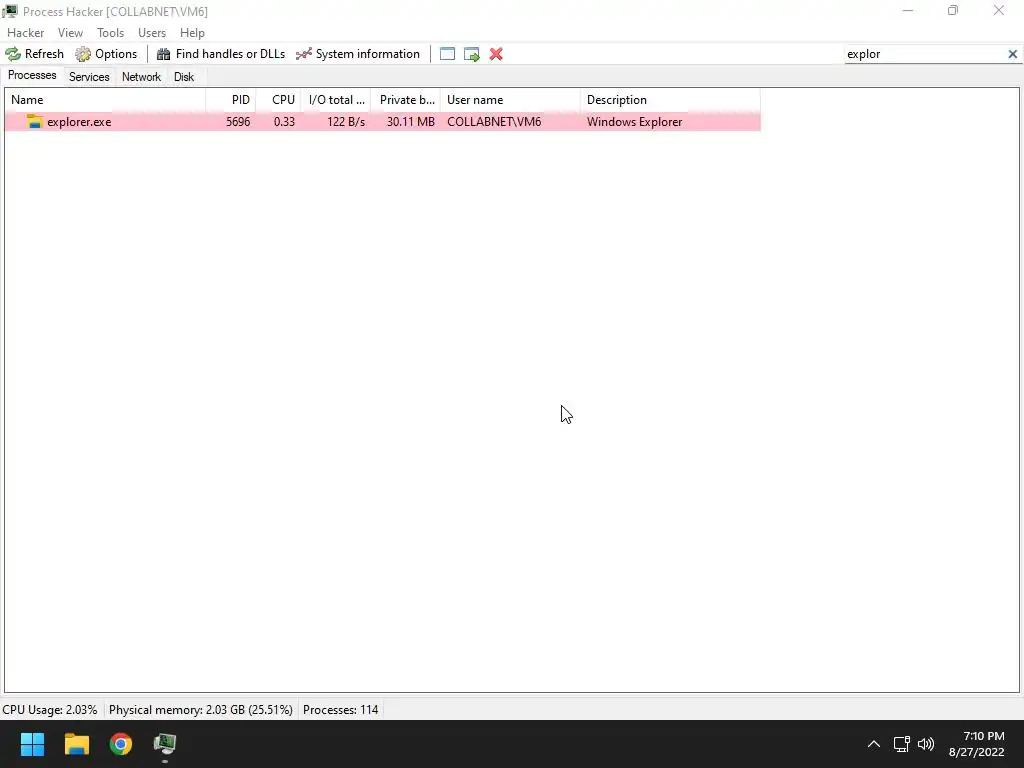Screen dimensions: 1024x768
Task: Open Options from the toolbar
Action: [106, 54]
